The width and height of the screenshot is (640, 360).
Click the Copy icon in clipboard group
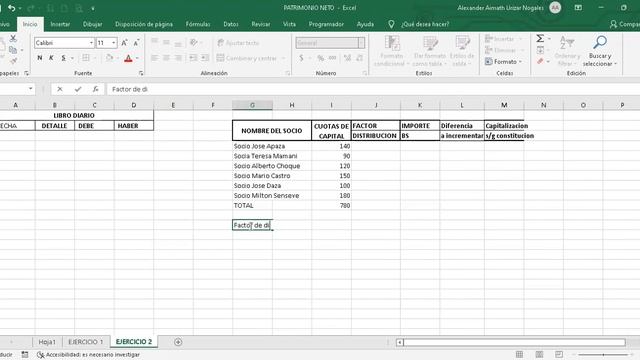tap(13, 50)
